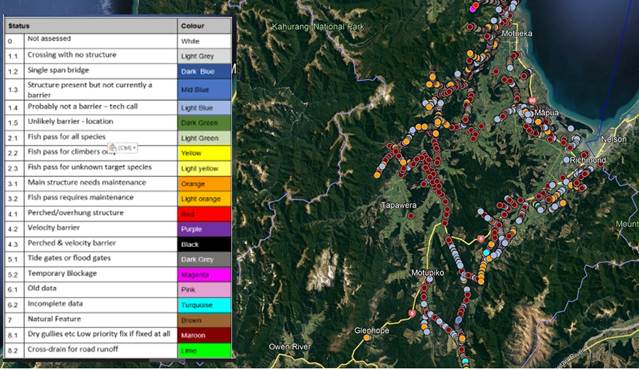Click the Motueka map label
This screenshot has height=369, width=639.
point(517,33)
